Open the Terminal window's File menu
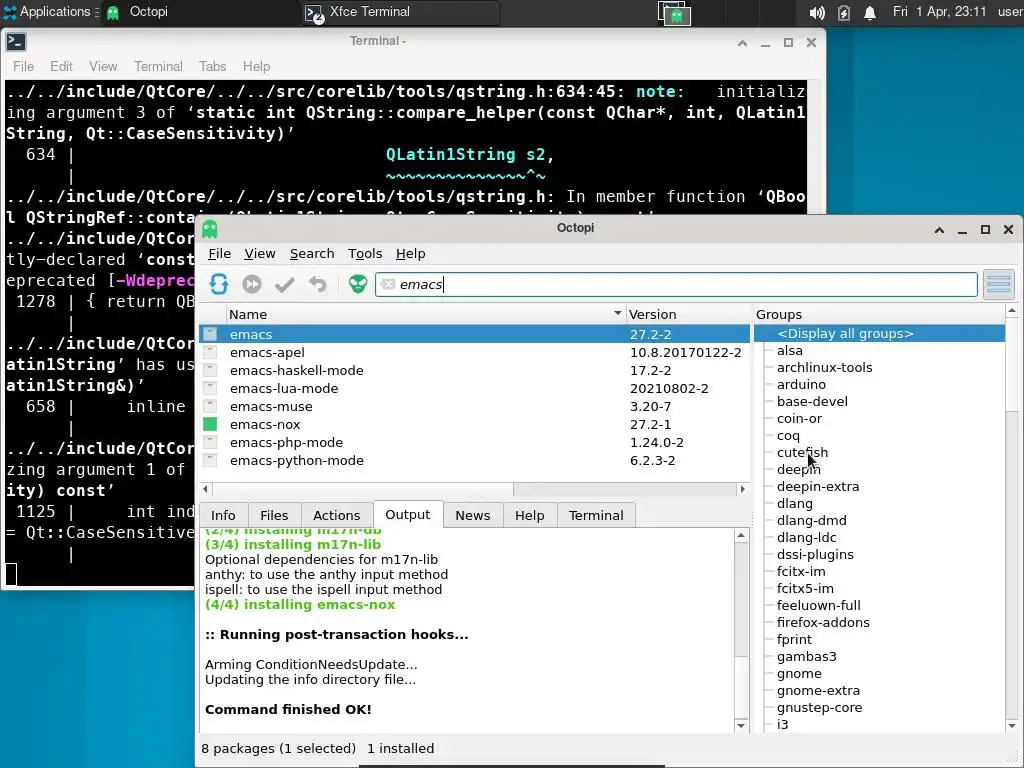The width and height of the screenshot is (1024, 768). click(x=24, y=67)
